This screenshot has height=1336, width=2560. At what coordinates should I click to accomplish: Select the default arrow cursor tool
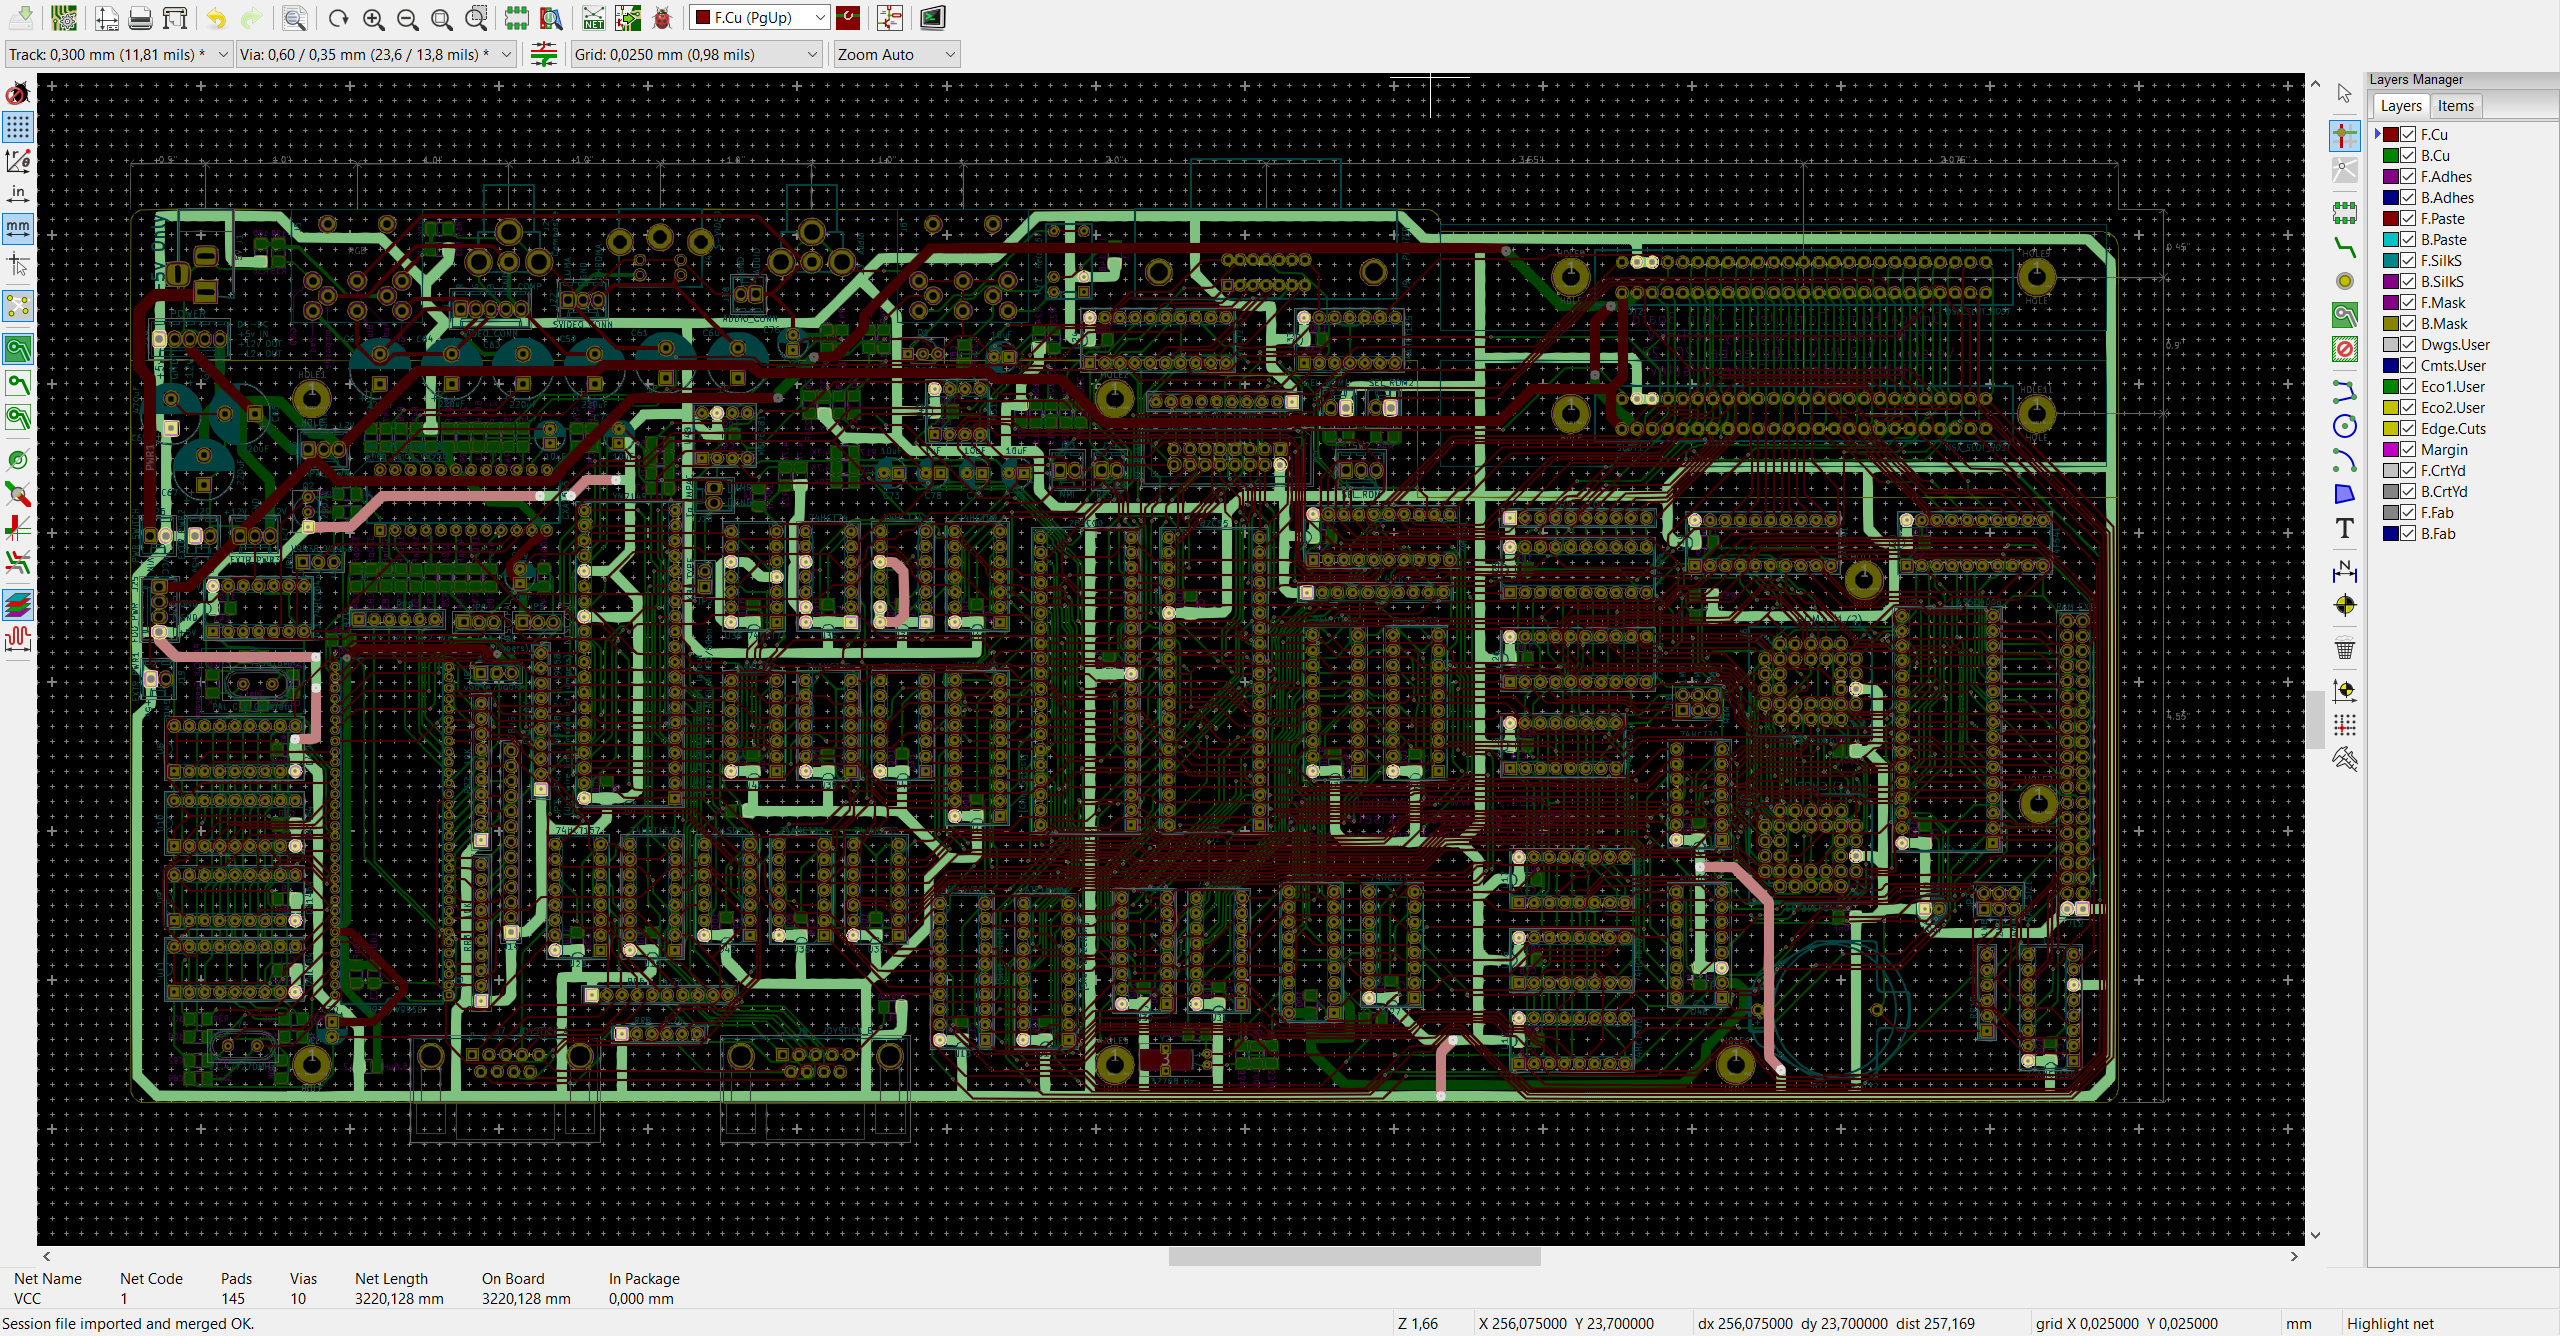(x=2344, y=93)
